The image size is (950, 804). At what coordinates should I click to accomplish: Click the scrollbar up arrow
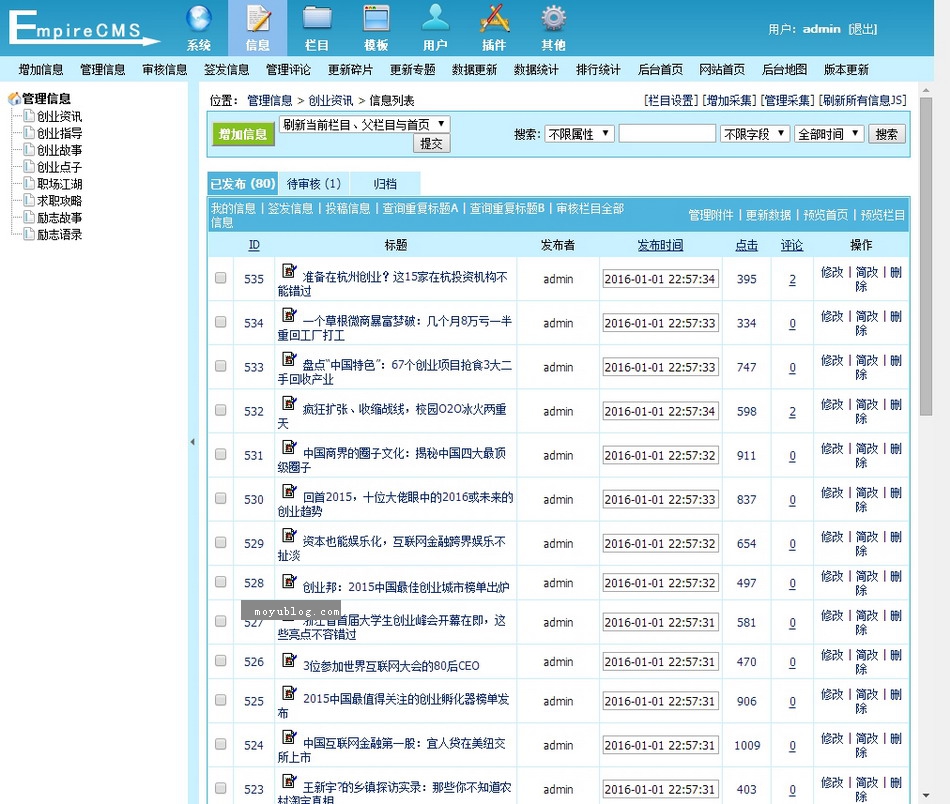tap(926, 91)
